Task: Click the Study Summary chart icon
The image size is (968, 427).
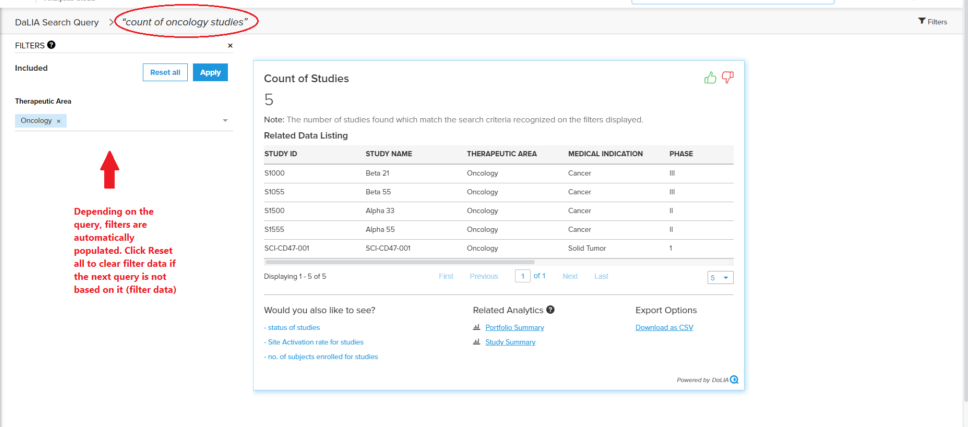Action: tap(477, 342)
